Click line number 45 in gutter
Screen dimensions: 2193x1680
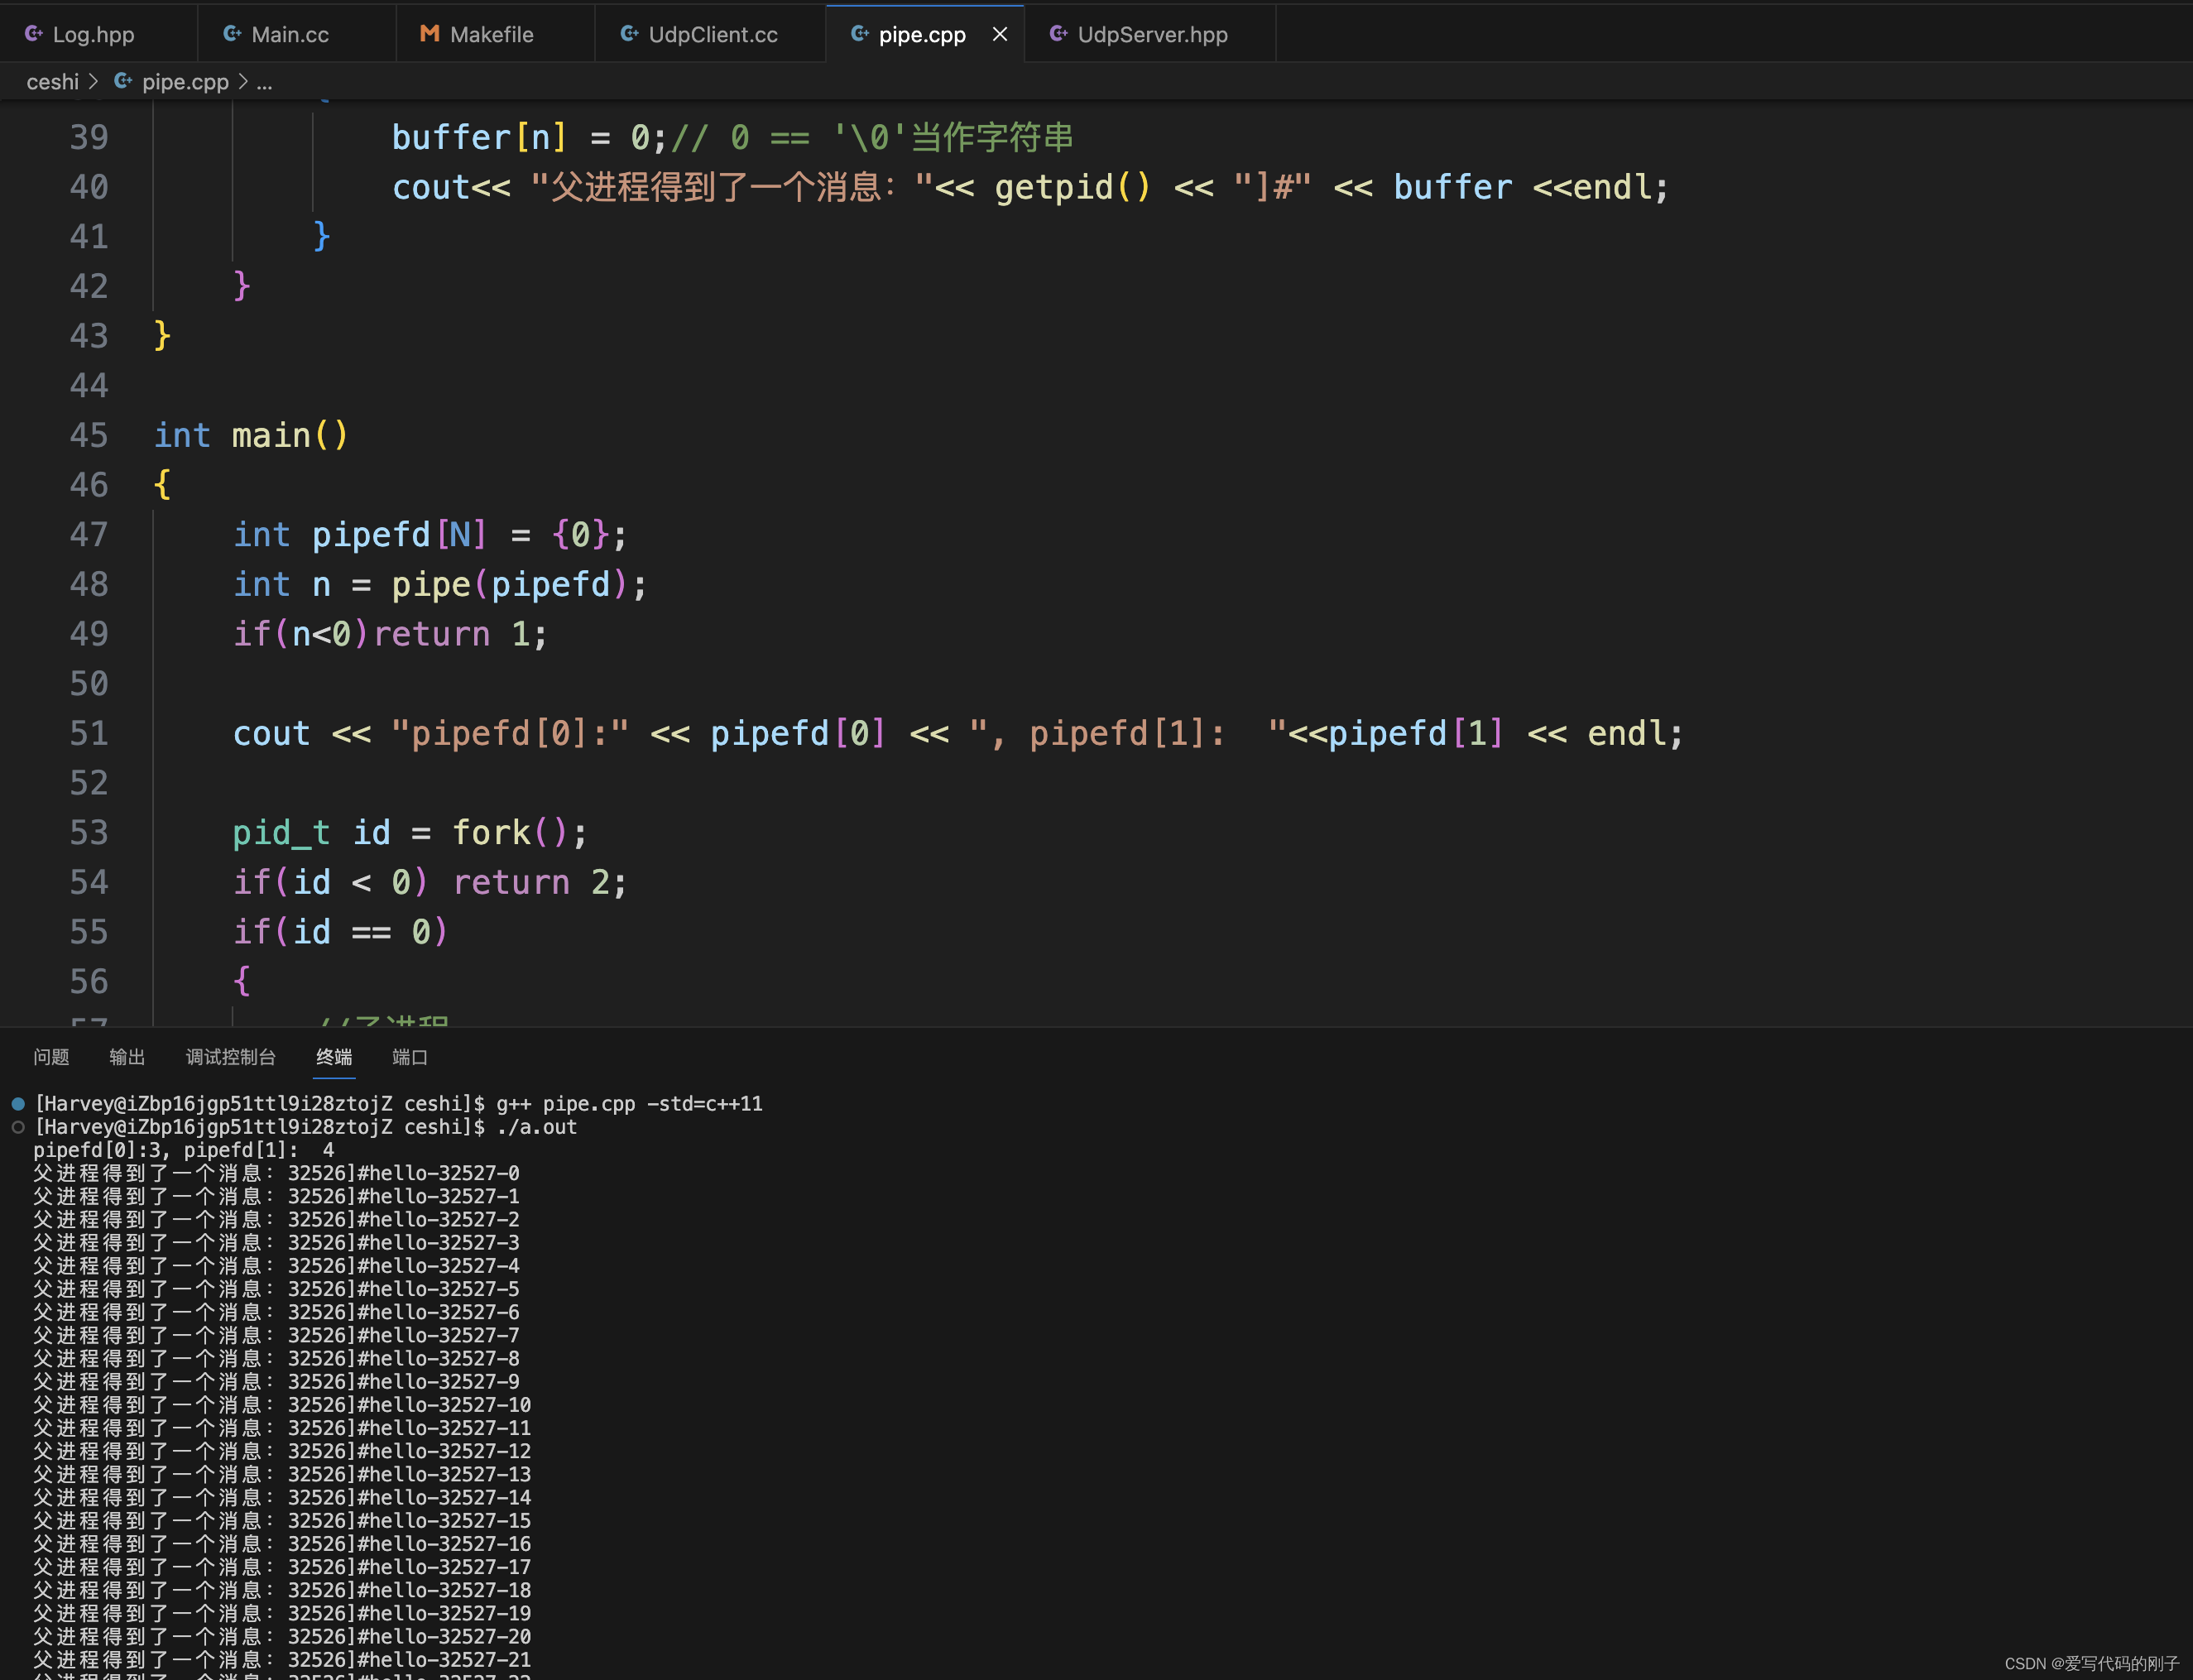click(89, 435)
